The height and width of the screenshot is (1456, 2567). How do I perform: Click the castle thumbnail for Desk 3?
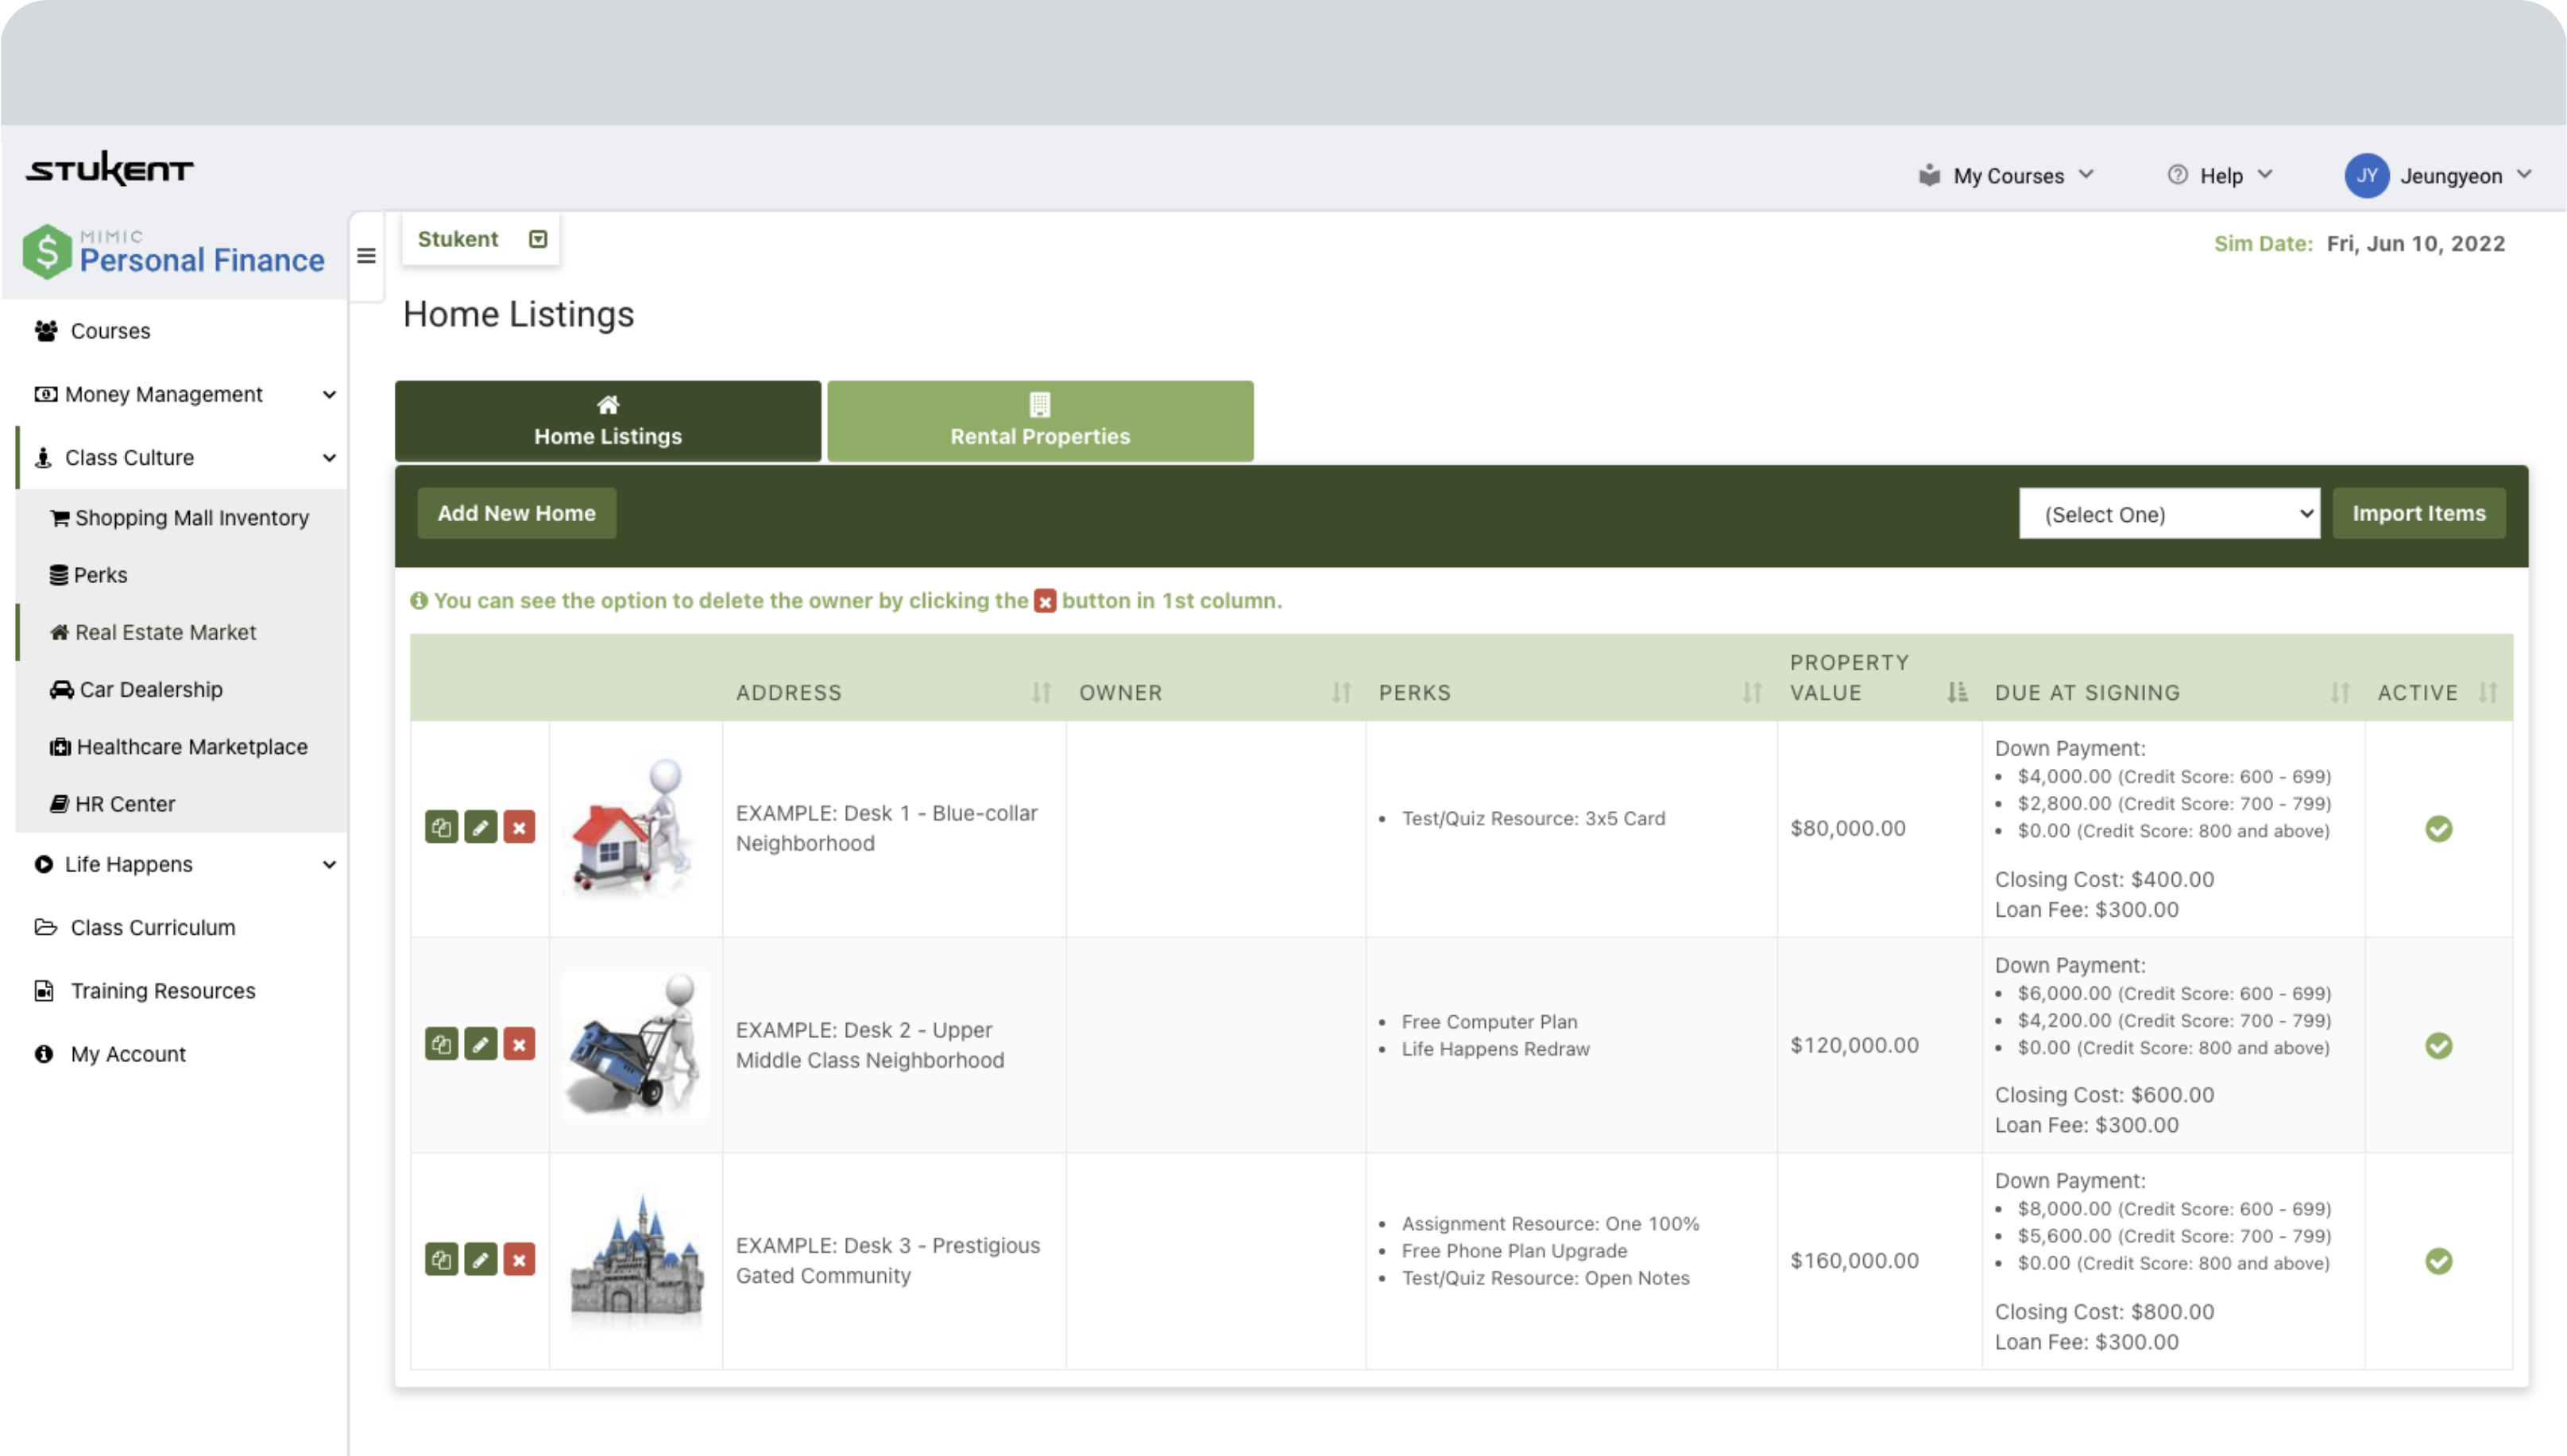636,1260
